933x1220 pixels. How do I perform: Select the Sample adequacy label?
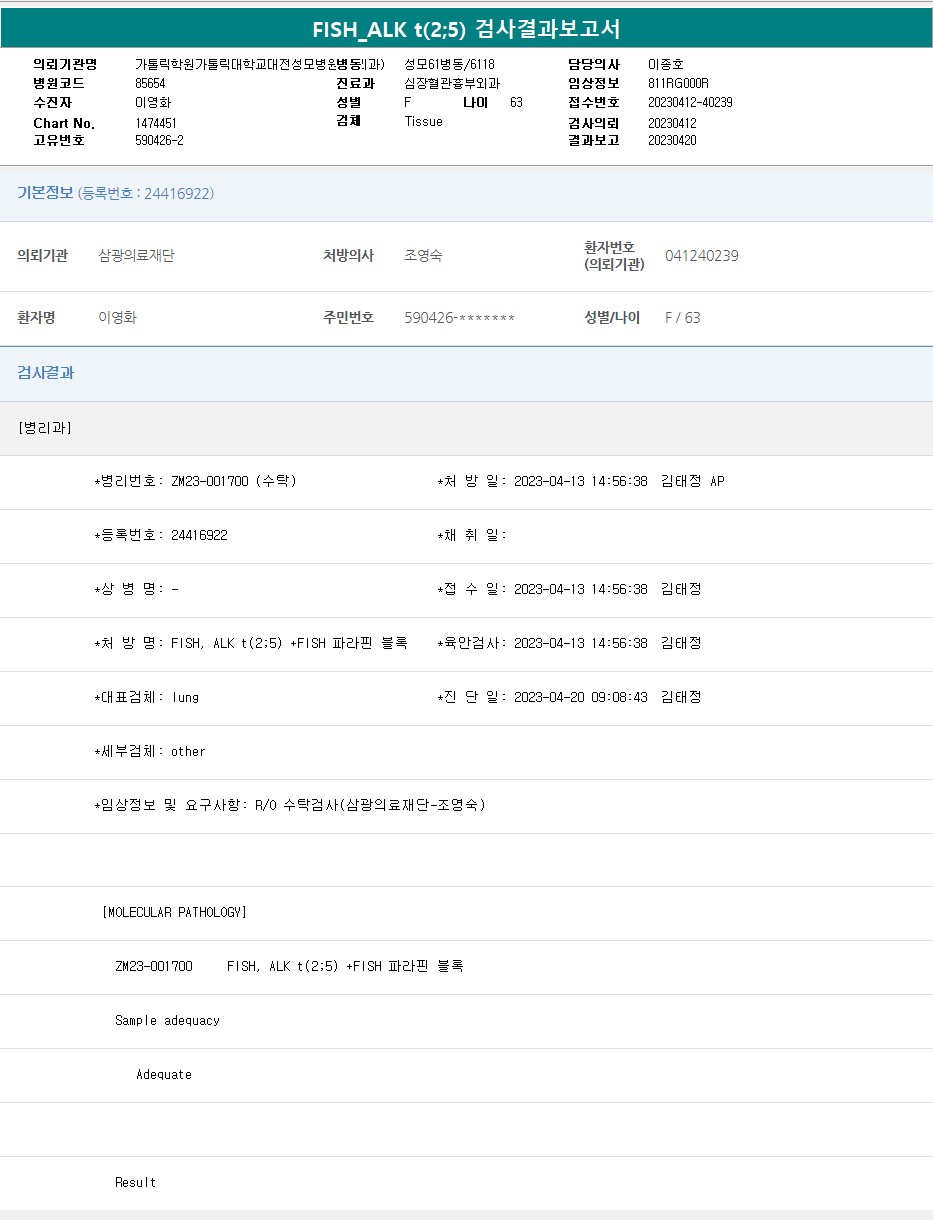[167, 1020]
